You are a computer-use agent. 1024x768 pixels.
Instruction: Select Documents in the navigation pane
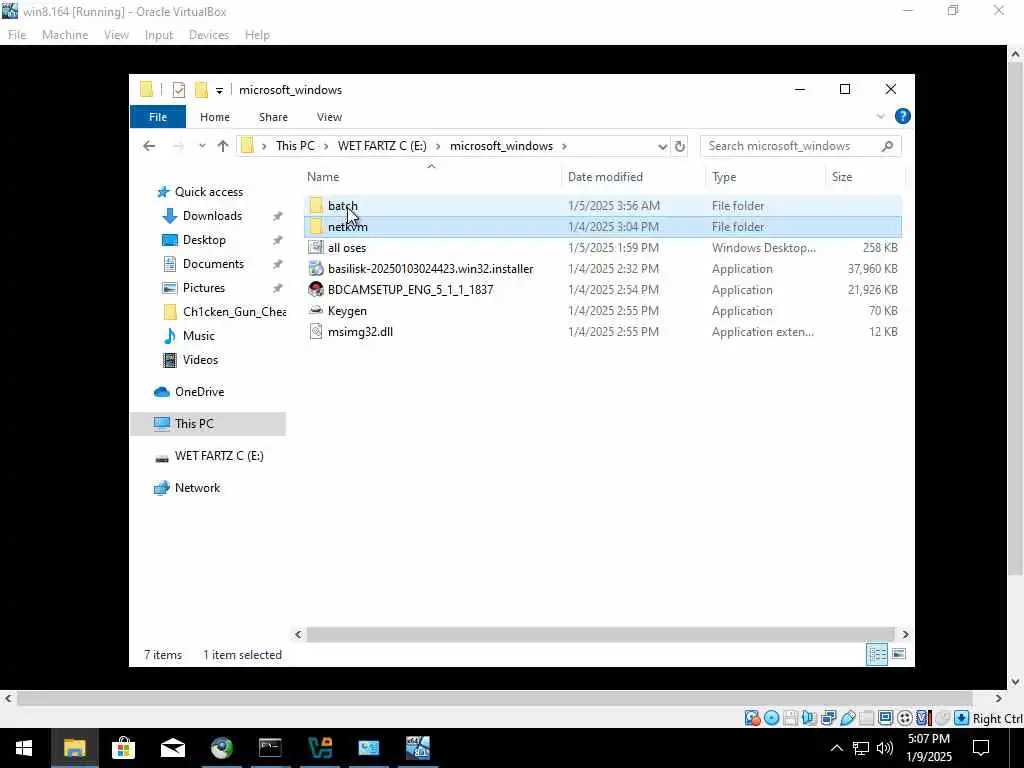pos(213,264)
